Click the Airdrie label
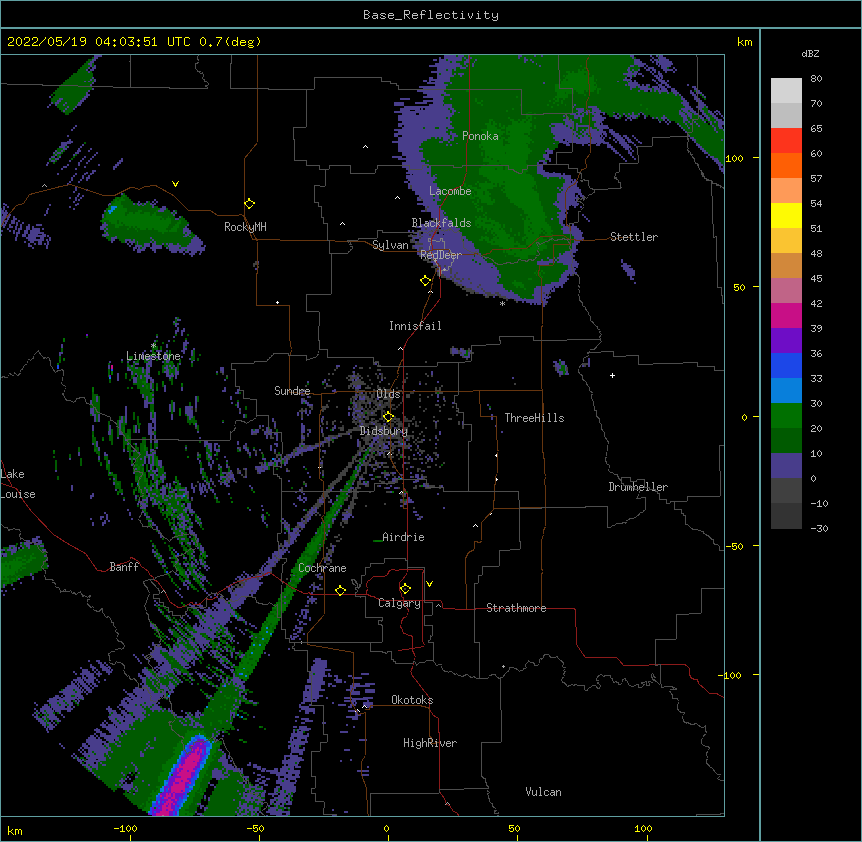This screenshot has height=842, width=862. click(404, 537)
